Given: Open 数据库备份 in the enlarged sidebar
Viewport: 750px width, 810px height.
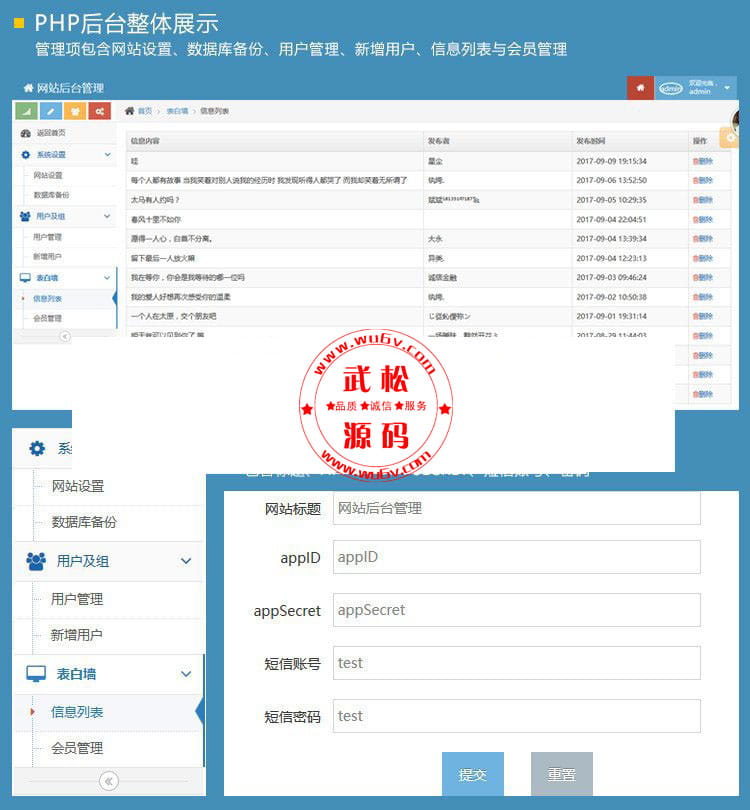Looking at the screenshot, I should coord(84,522).
